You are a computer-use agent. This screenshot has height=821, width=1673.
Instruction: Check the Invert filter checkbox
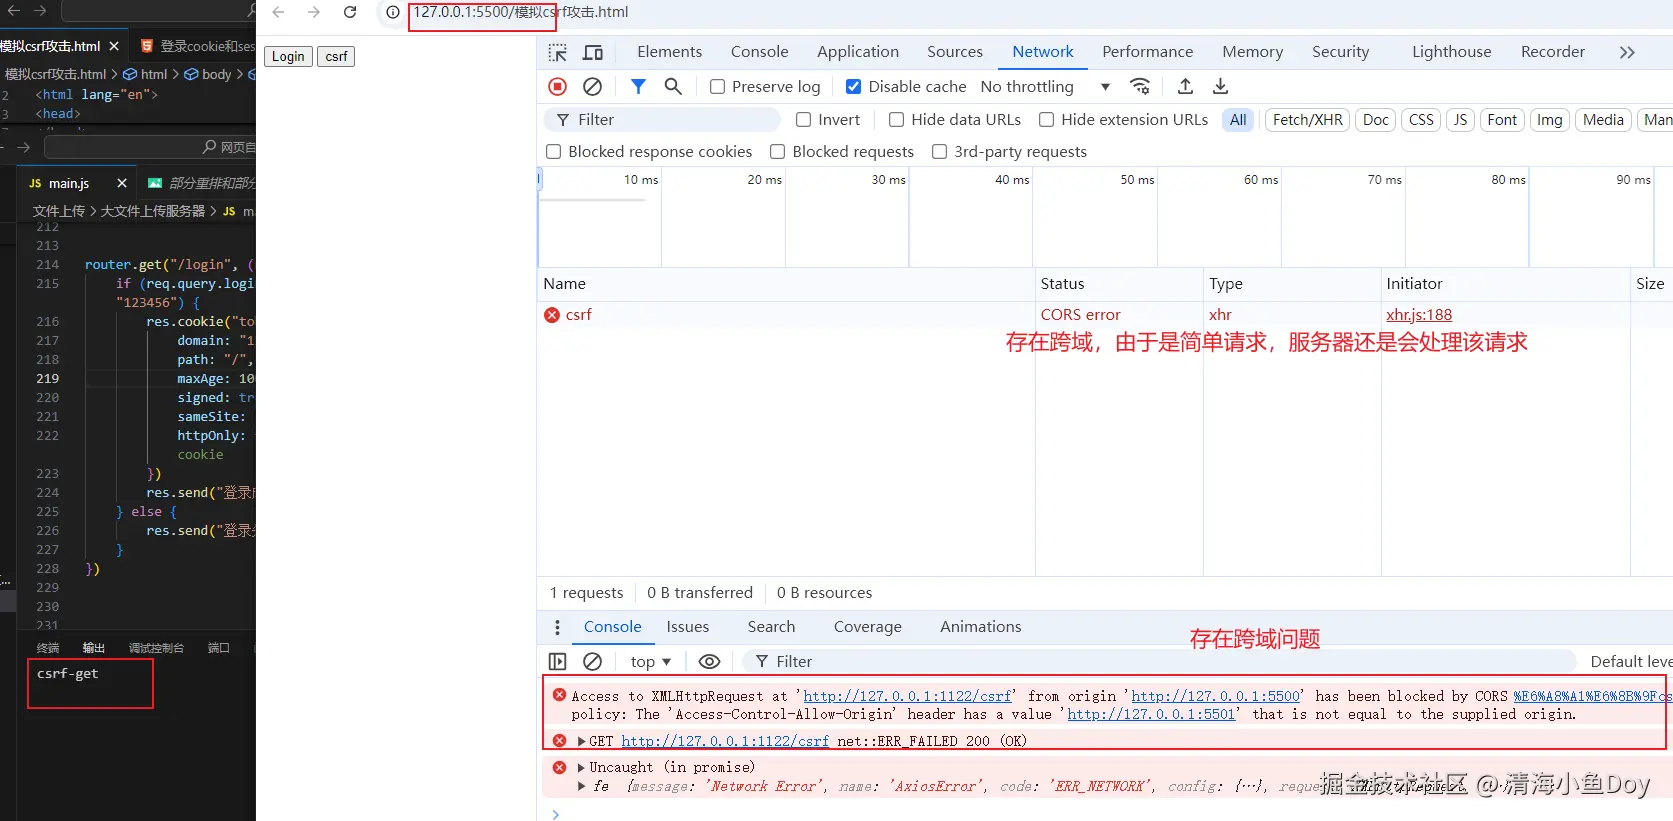803,120
